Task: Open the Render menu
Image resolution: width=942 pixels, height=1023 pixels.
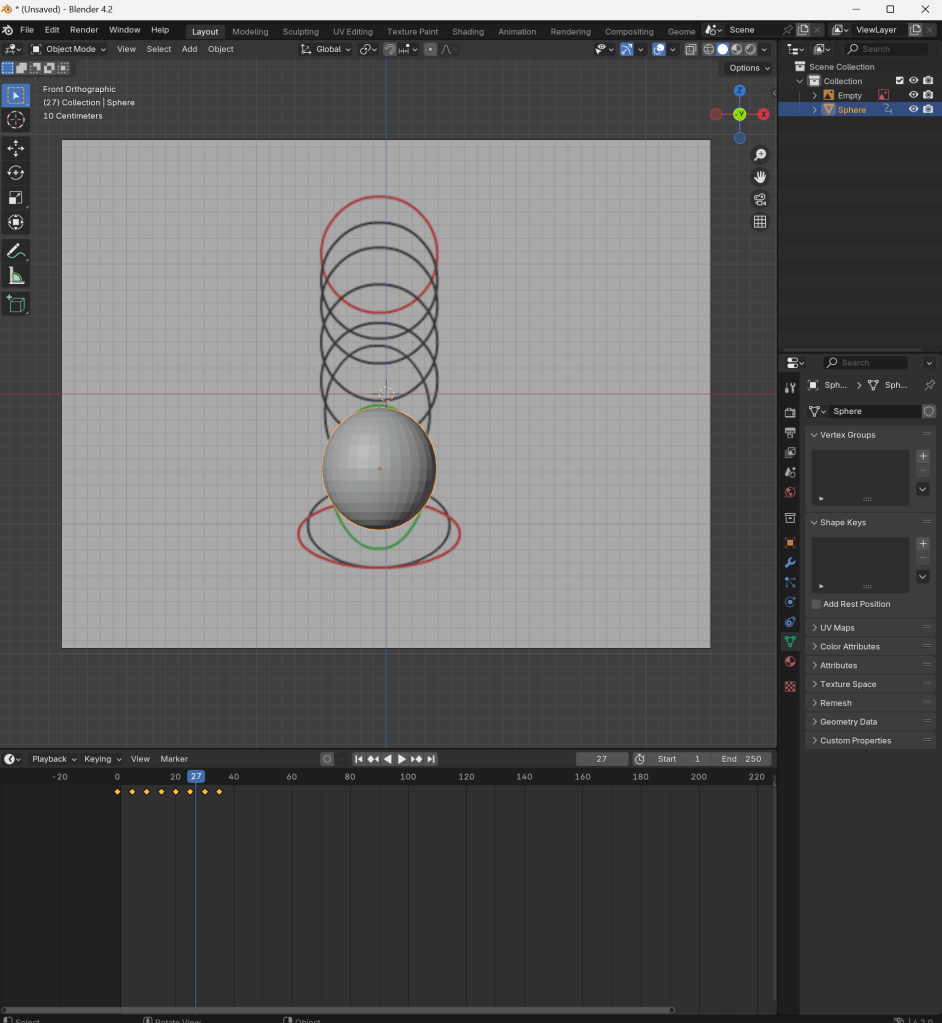Action: [x=84, y=30]
